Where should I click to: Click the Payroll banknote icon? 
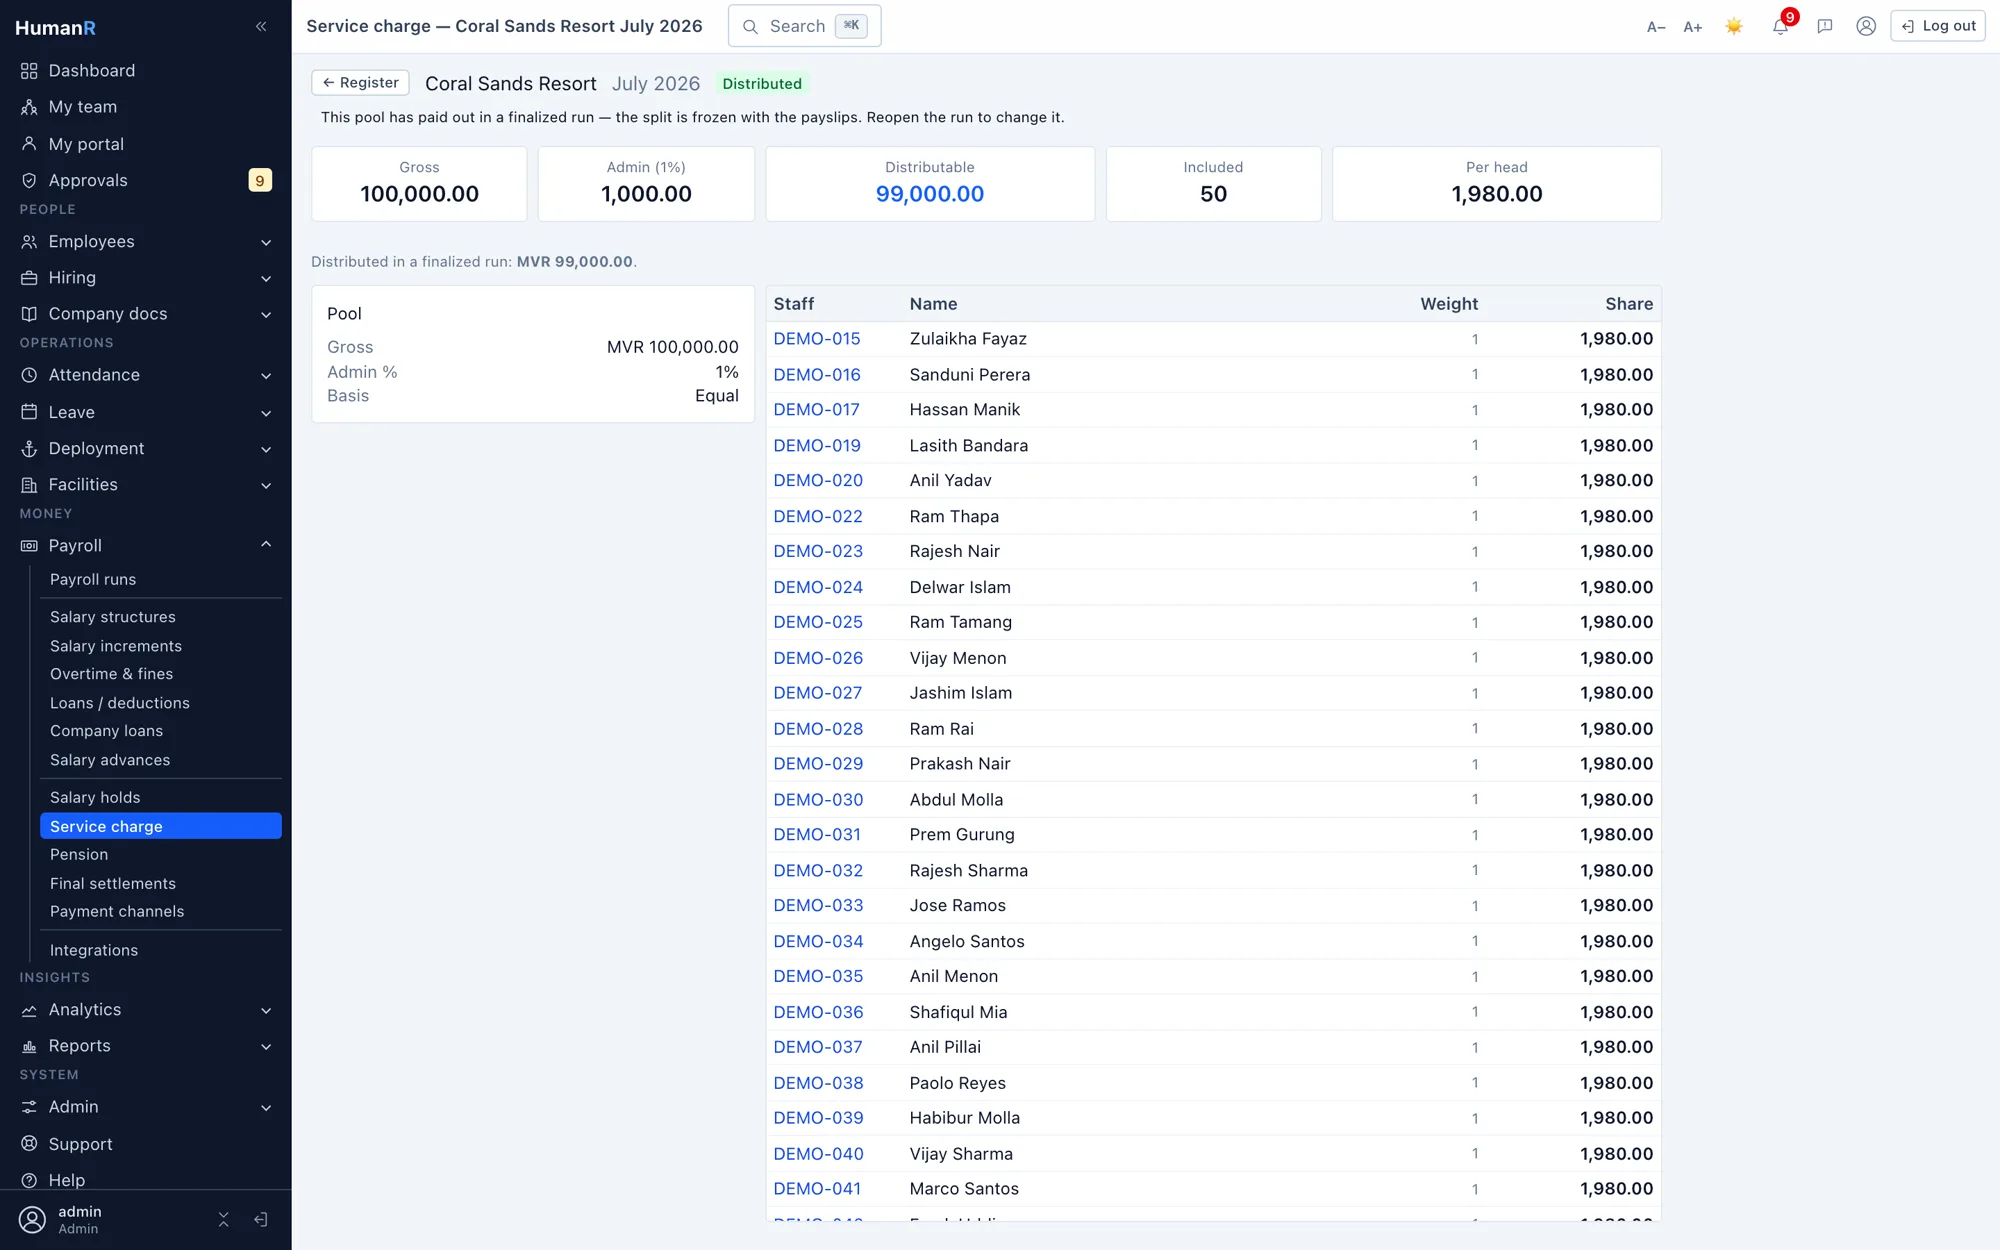pyautogui.click(x=29, y=546)
